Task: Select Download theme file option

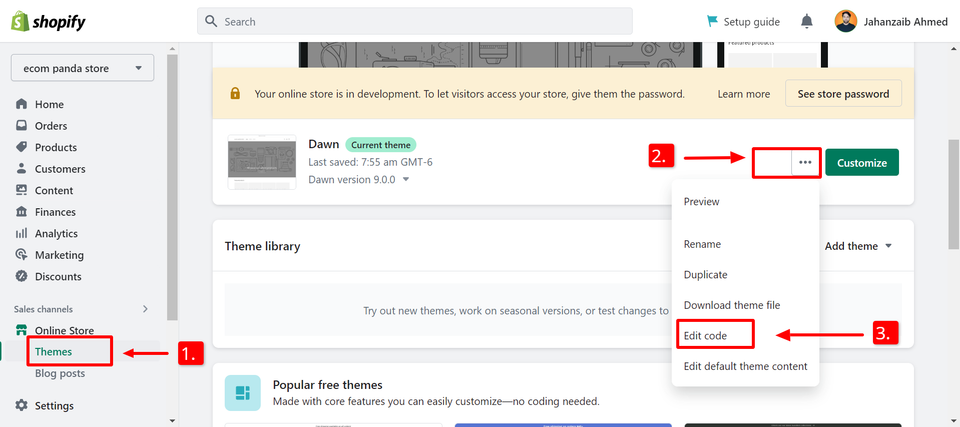Action: (732, 305)
